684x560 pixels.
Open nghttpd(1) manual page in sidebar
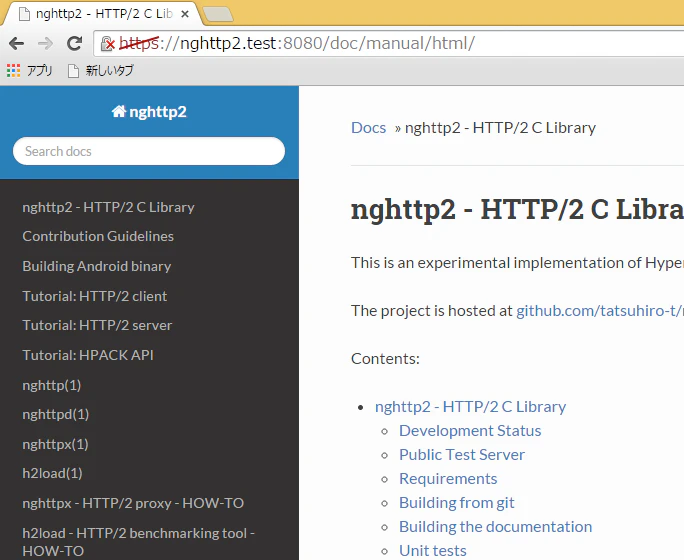(x=55, y=414)
